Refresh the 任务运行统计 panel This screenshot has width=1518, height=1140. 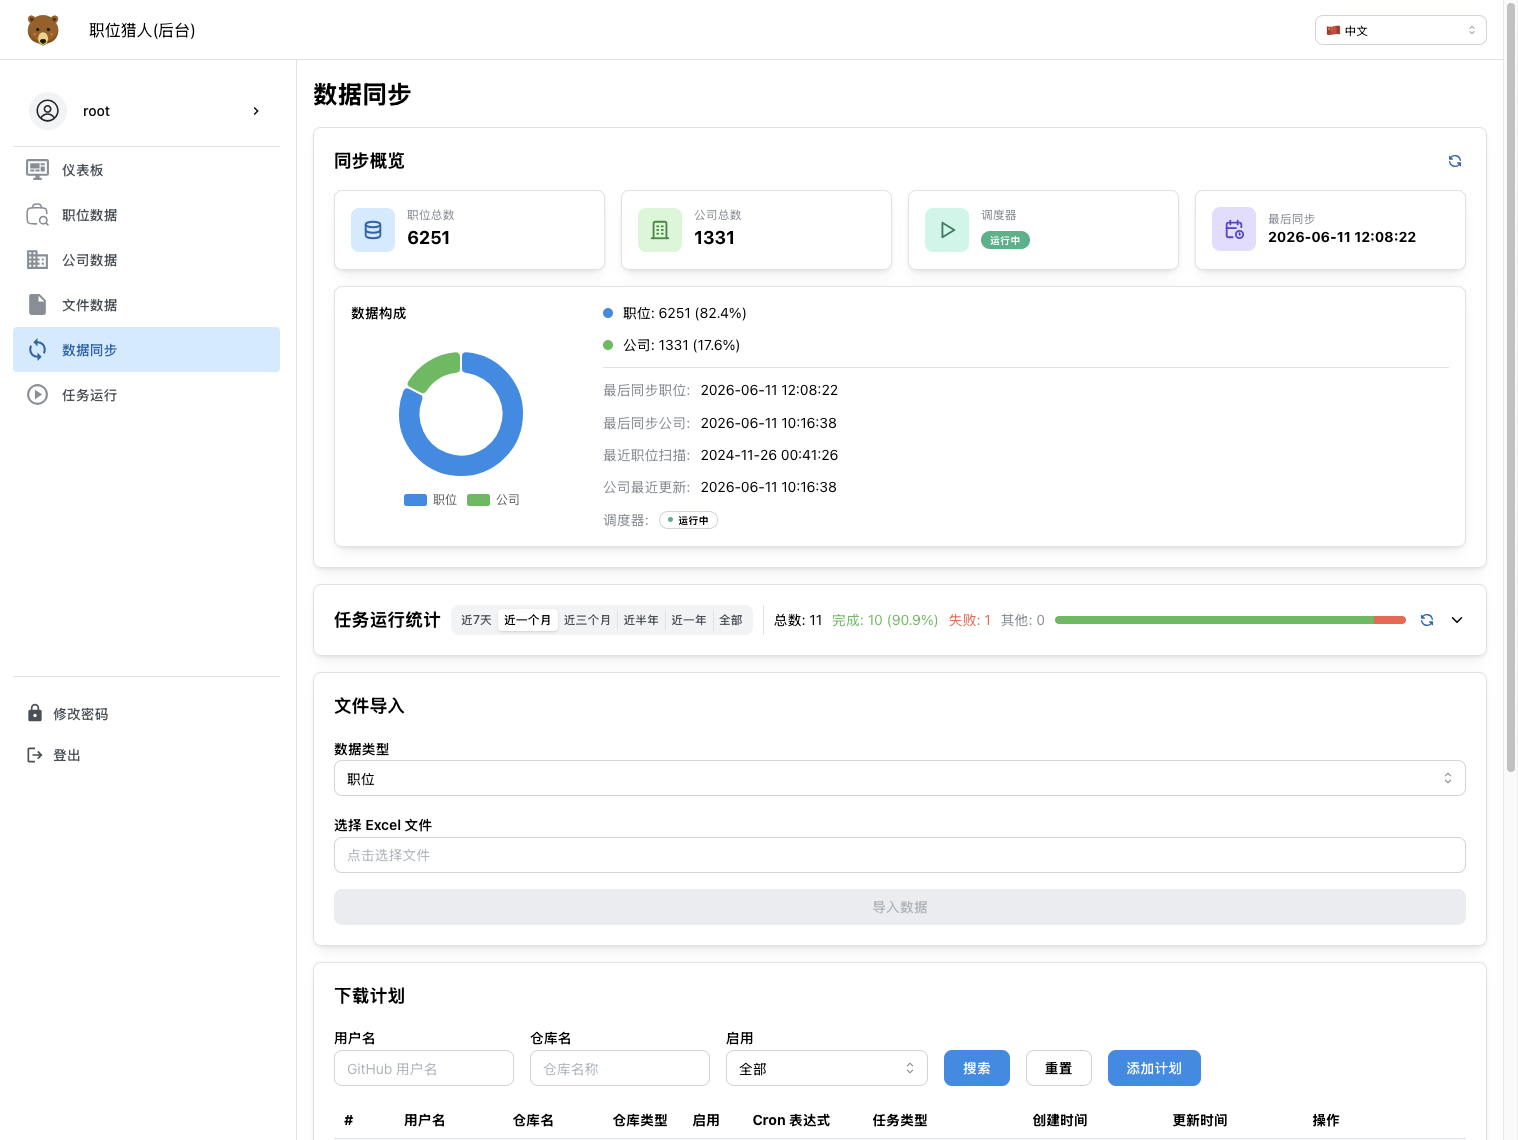pyautogui.click(x=1427, y=620)
